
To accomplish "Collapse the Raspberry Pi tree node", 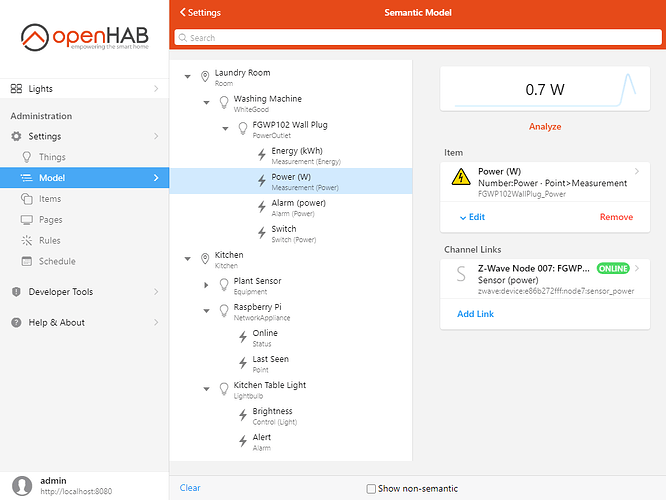I will [206, 311].
